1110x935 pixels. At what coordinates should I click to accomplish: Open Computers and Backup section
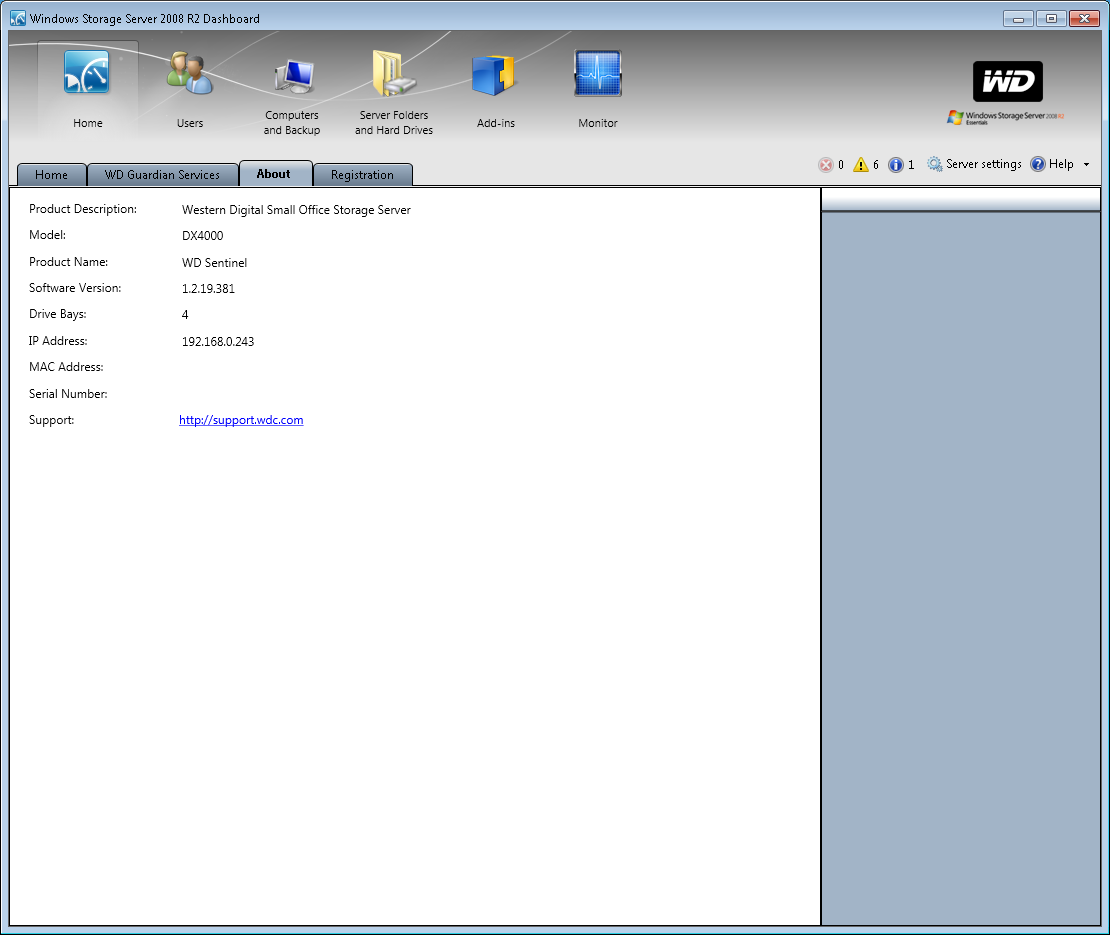click(x=292, y=75)
